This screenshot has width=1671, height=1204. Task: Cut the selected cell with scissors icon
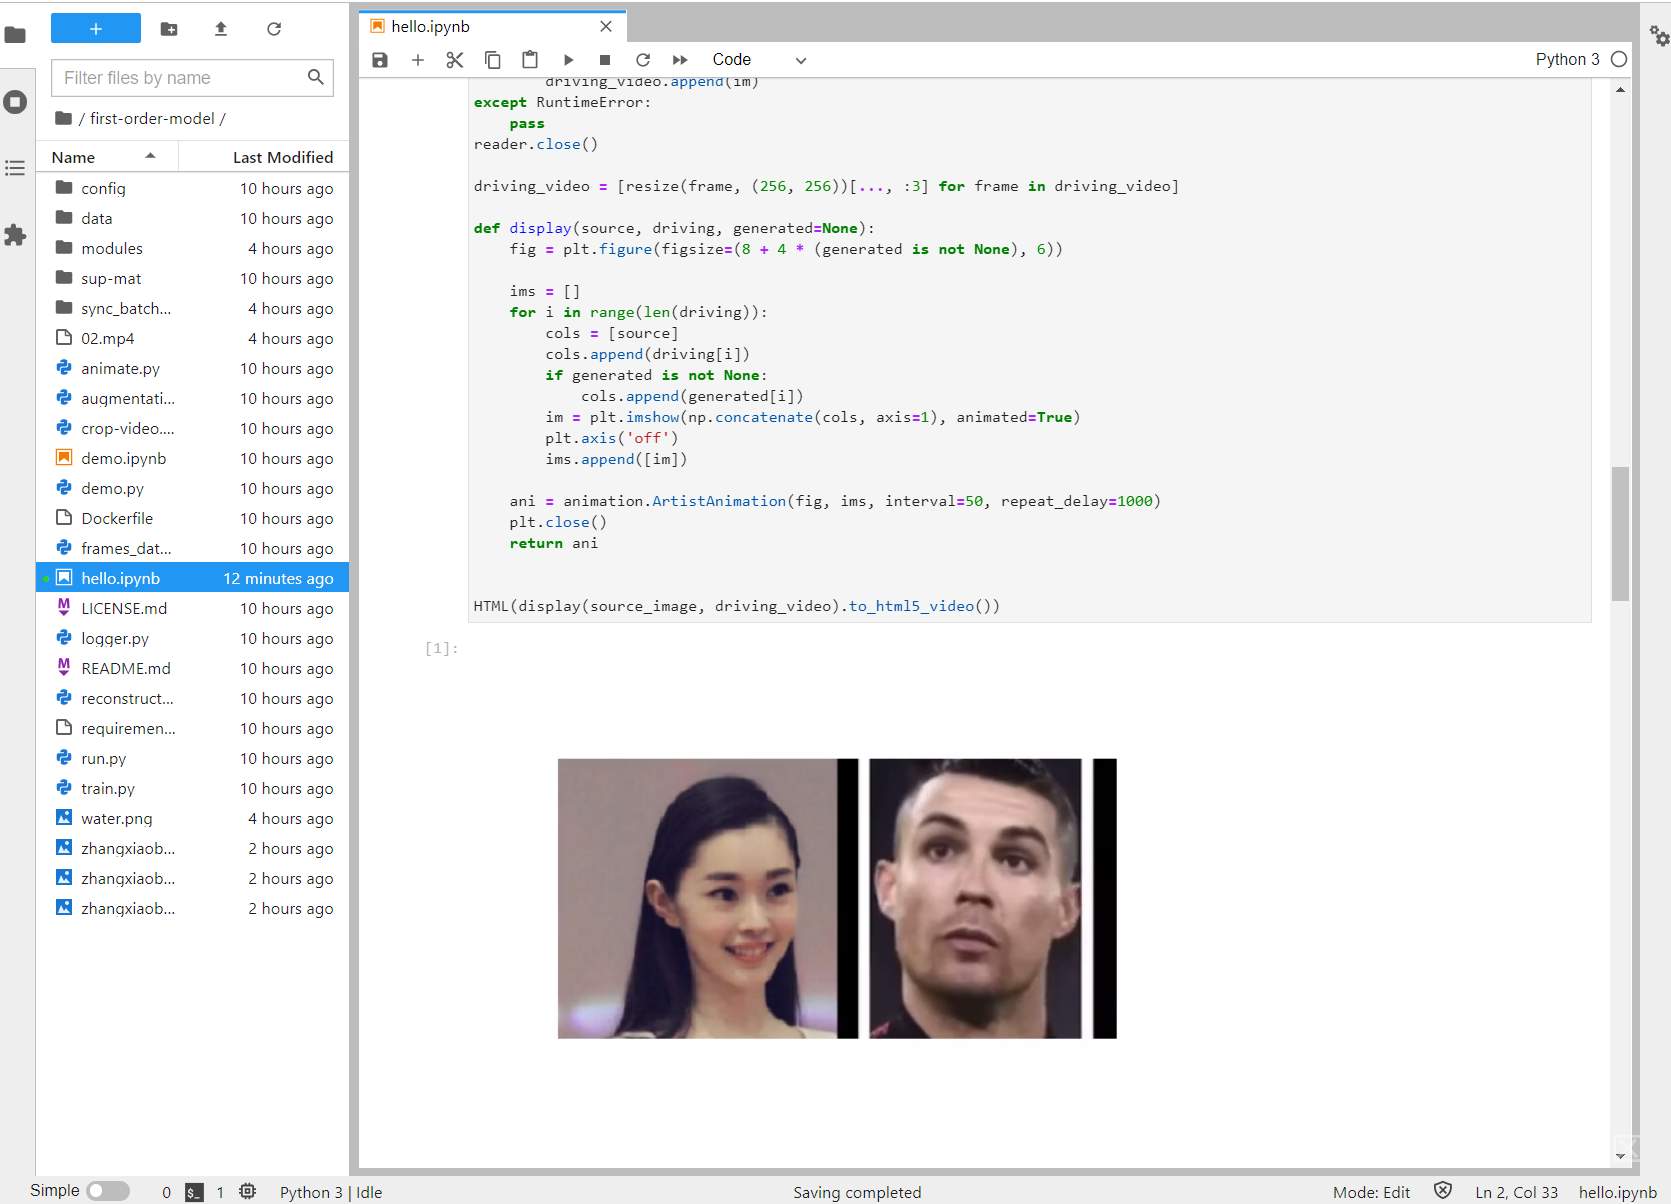455,60
